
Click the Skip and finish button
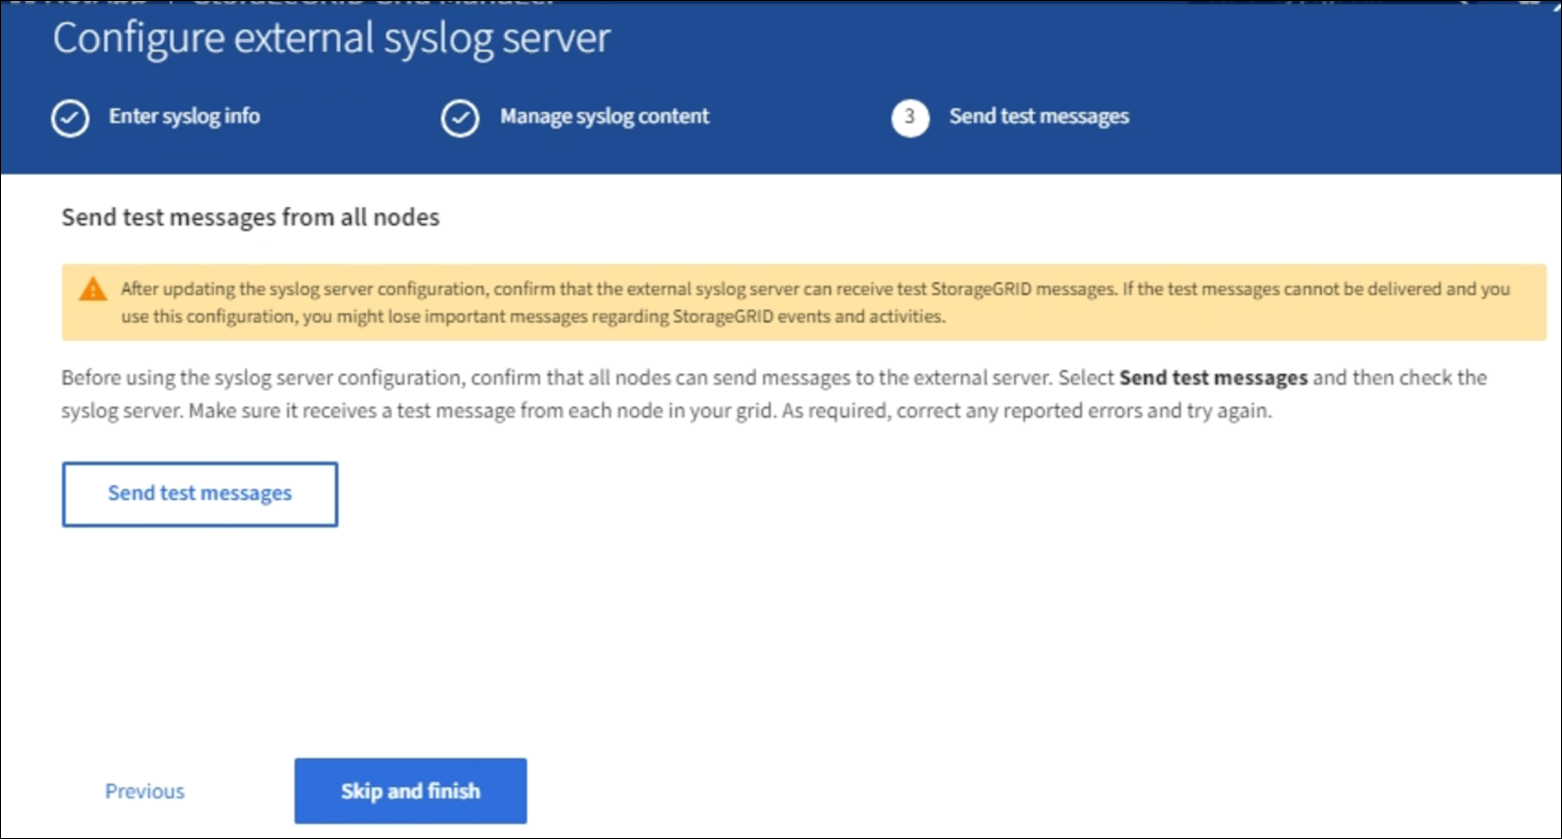410,791
